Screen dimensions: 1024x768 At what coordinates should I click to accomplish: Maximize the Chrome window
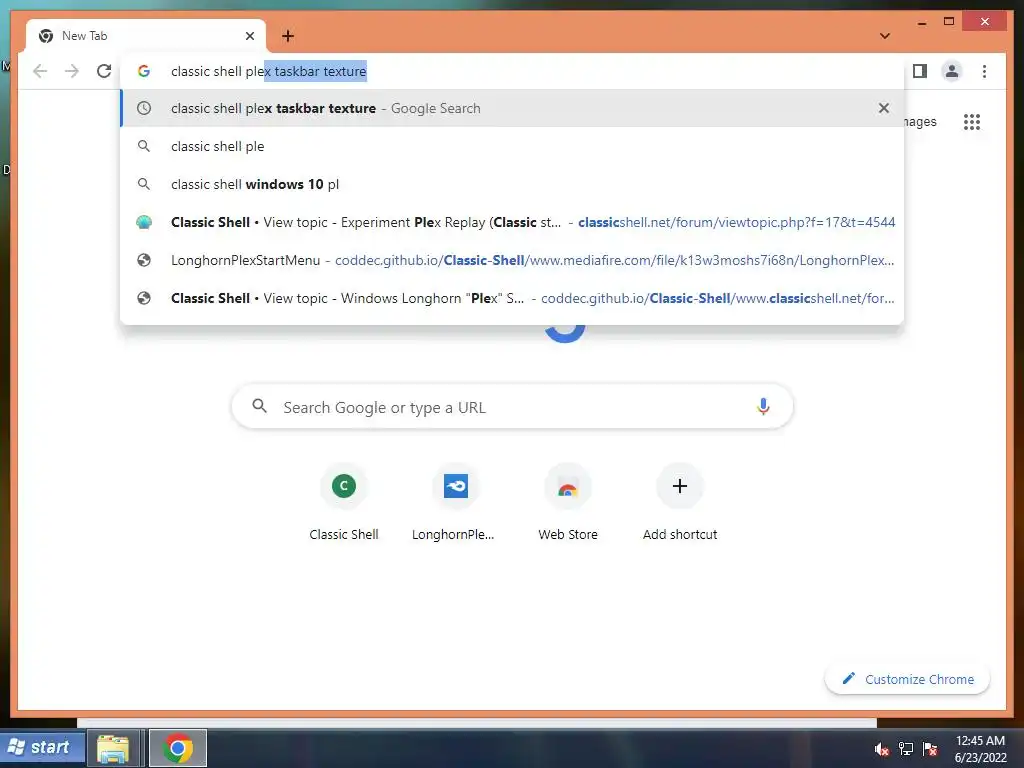tap(949, 22)
